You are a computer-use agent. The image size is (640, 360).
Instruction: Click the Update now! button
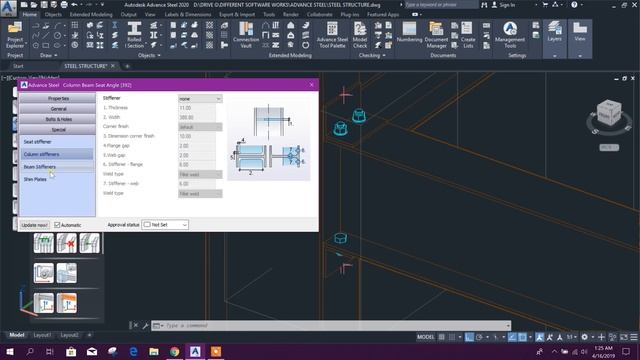pyautogui.click(x=35, y=225)
